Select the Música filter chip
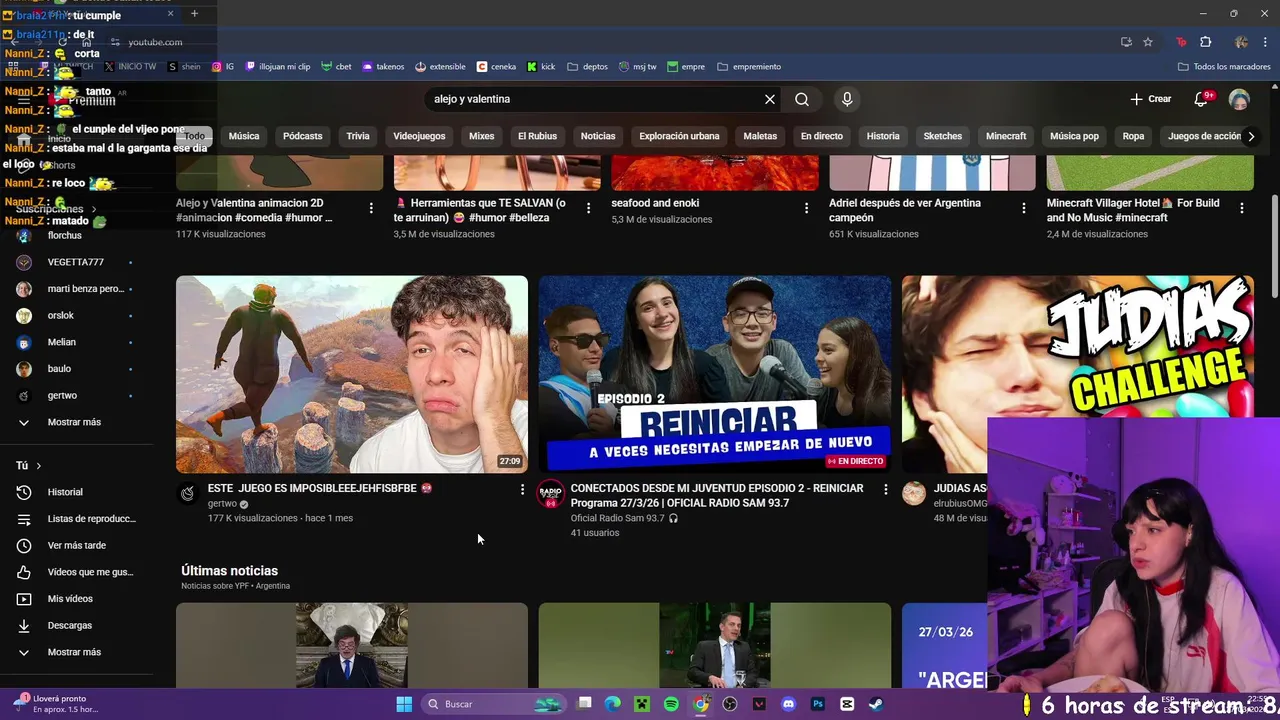This screenshot has height=720, width=1280. coord(244,136)
